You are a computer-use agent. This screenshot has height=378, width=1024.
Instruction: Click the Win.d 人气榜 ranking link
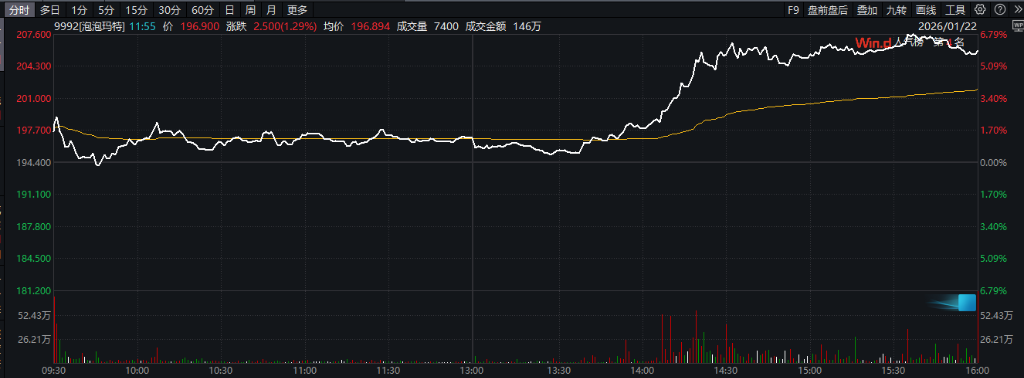pos(910,43)
